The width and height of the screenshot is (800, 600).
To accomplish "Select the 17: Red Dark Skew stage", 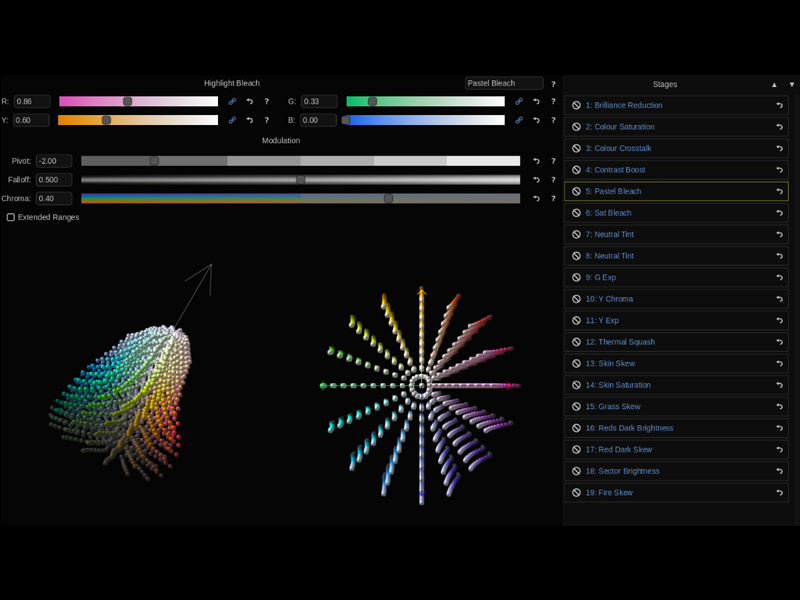I will point(660,449).
